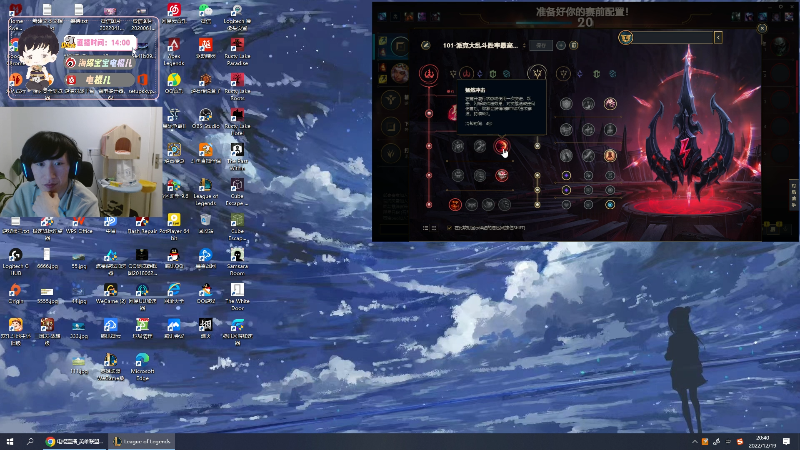The width and height of the screenshot is (800, 450).
Task: Toggle the checkbox below the rune trees
Action: click(x=449, y=228)
